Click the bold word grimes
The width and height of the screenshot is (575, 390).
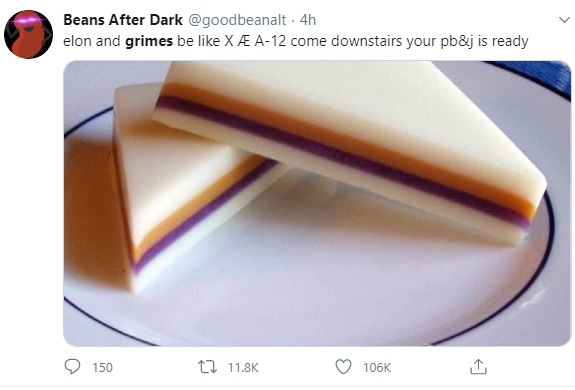point(149,41)
